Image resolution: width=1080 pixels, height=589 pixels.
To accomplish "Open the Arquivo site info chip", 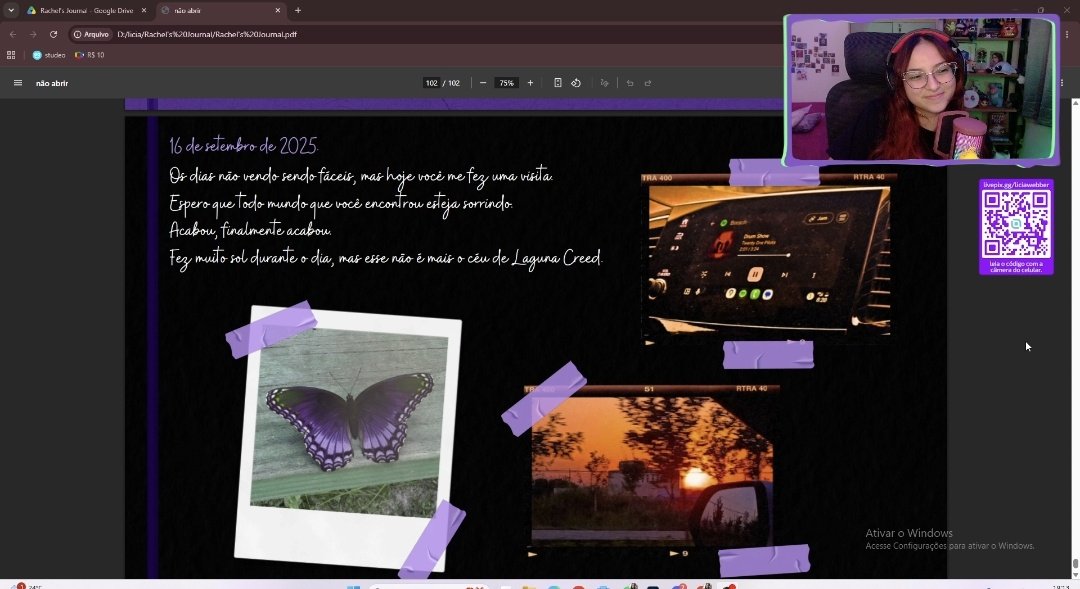I will (92, 34).
